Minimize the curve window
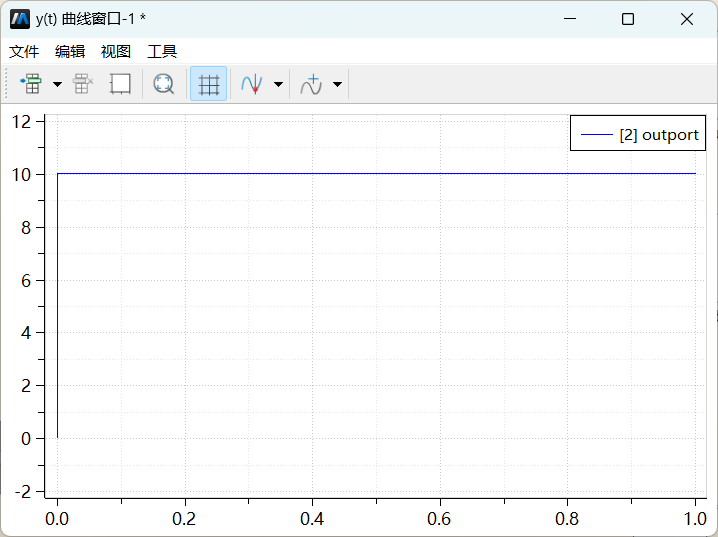Screen dimensions: 718x537 coord(570,19)
